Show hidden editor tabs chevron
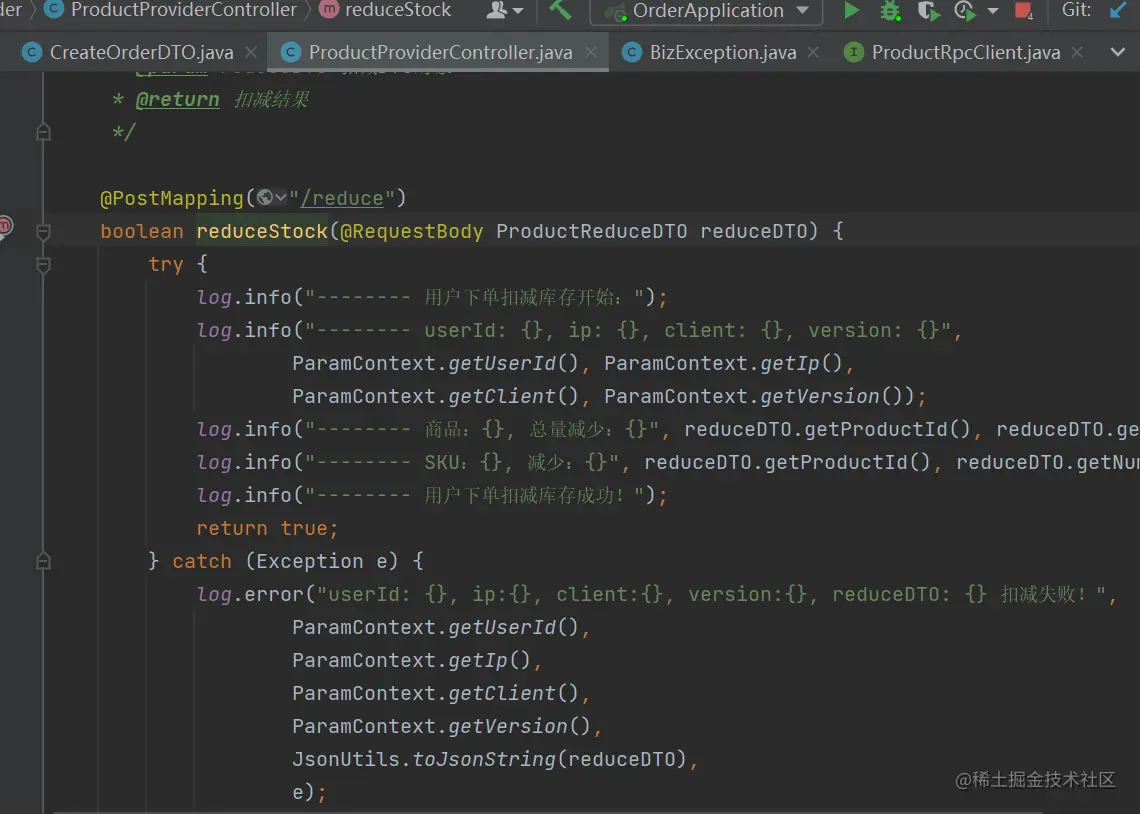This screenshot has height=814, width=1140. [1117, 52]
